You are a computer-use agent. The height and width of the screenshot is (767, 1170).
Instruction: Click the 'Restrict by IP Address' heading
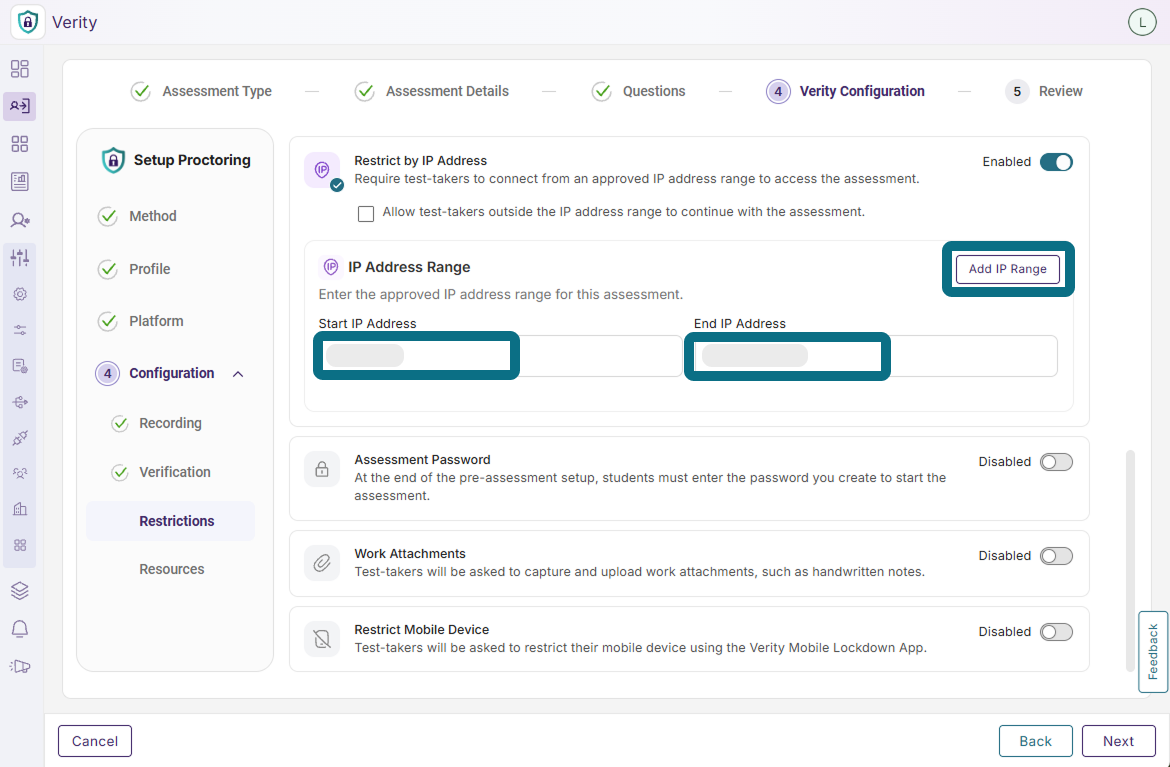(x=420, y=160)
